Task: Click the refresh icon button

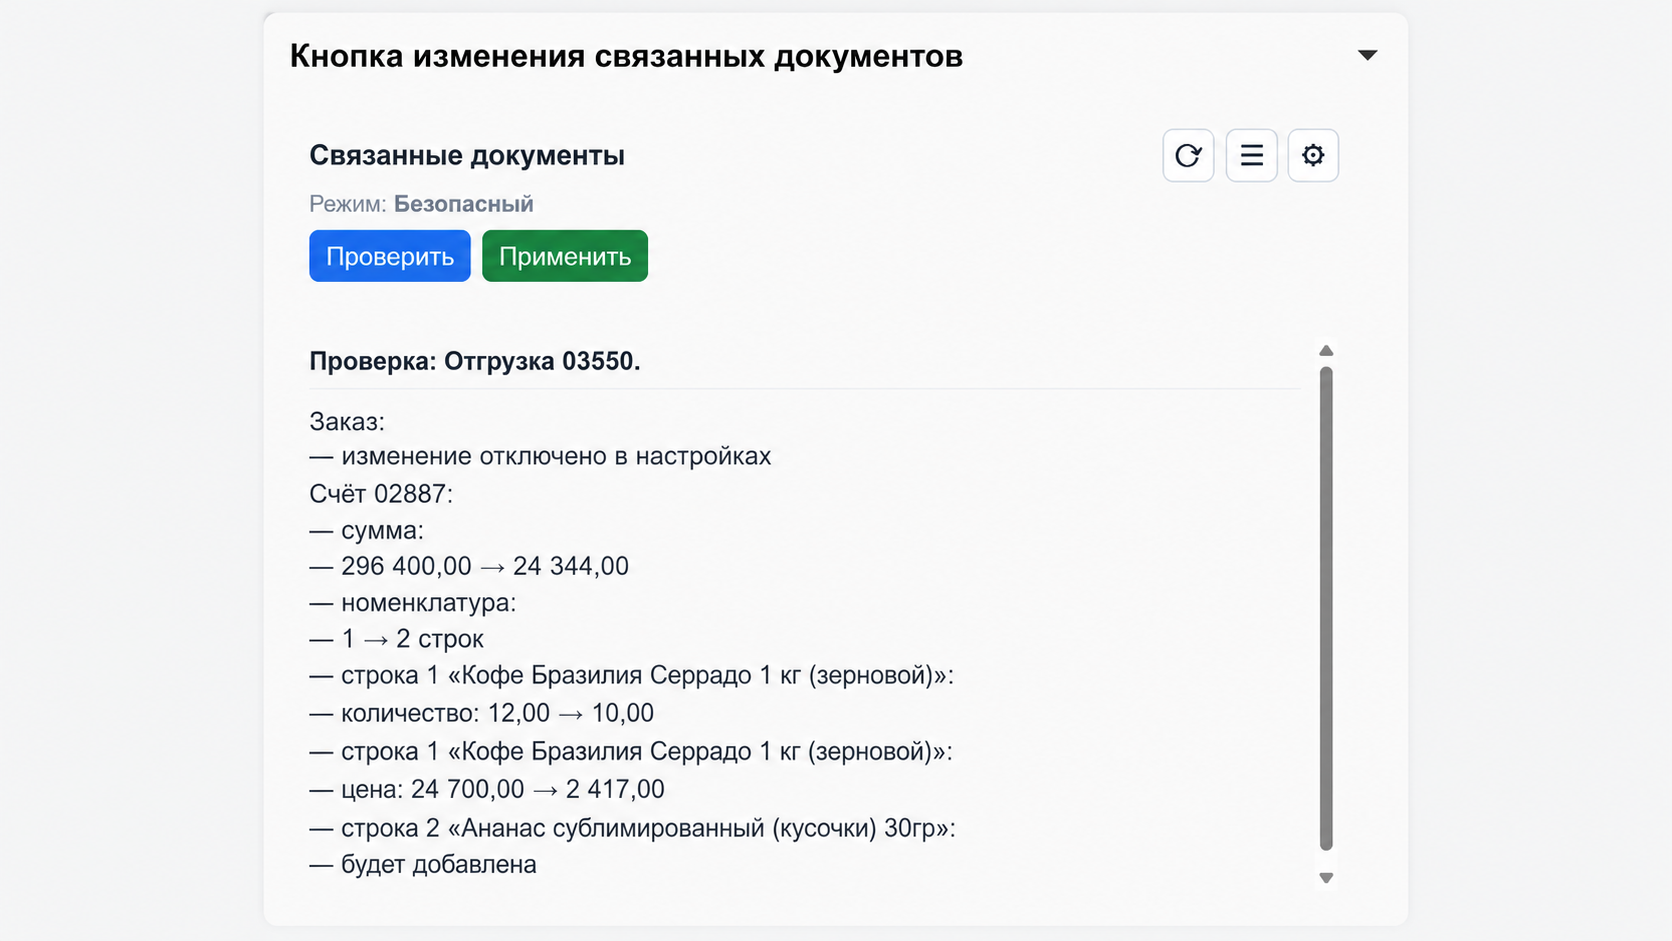Action: [x=1188, y=155]
